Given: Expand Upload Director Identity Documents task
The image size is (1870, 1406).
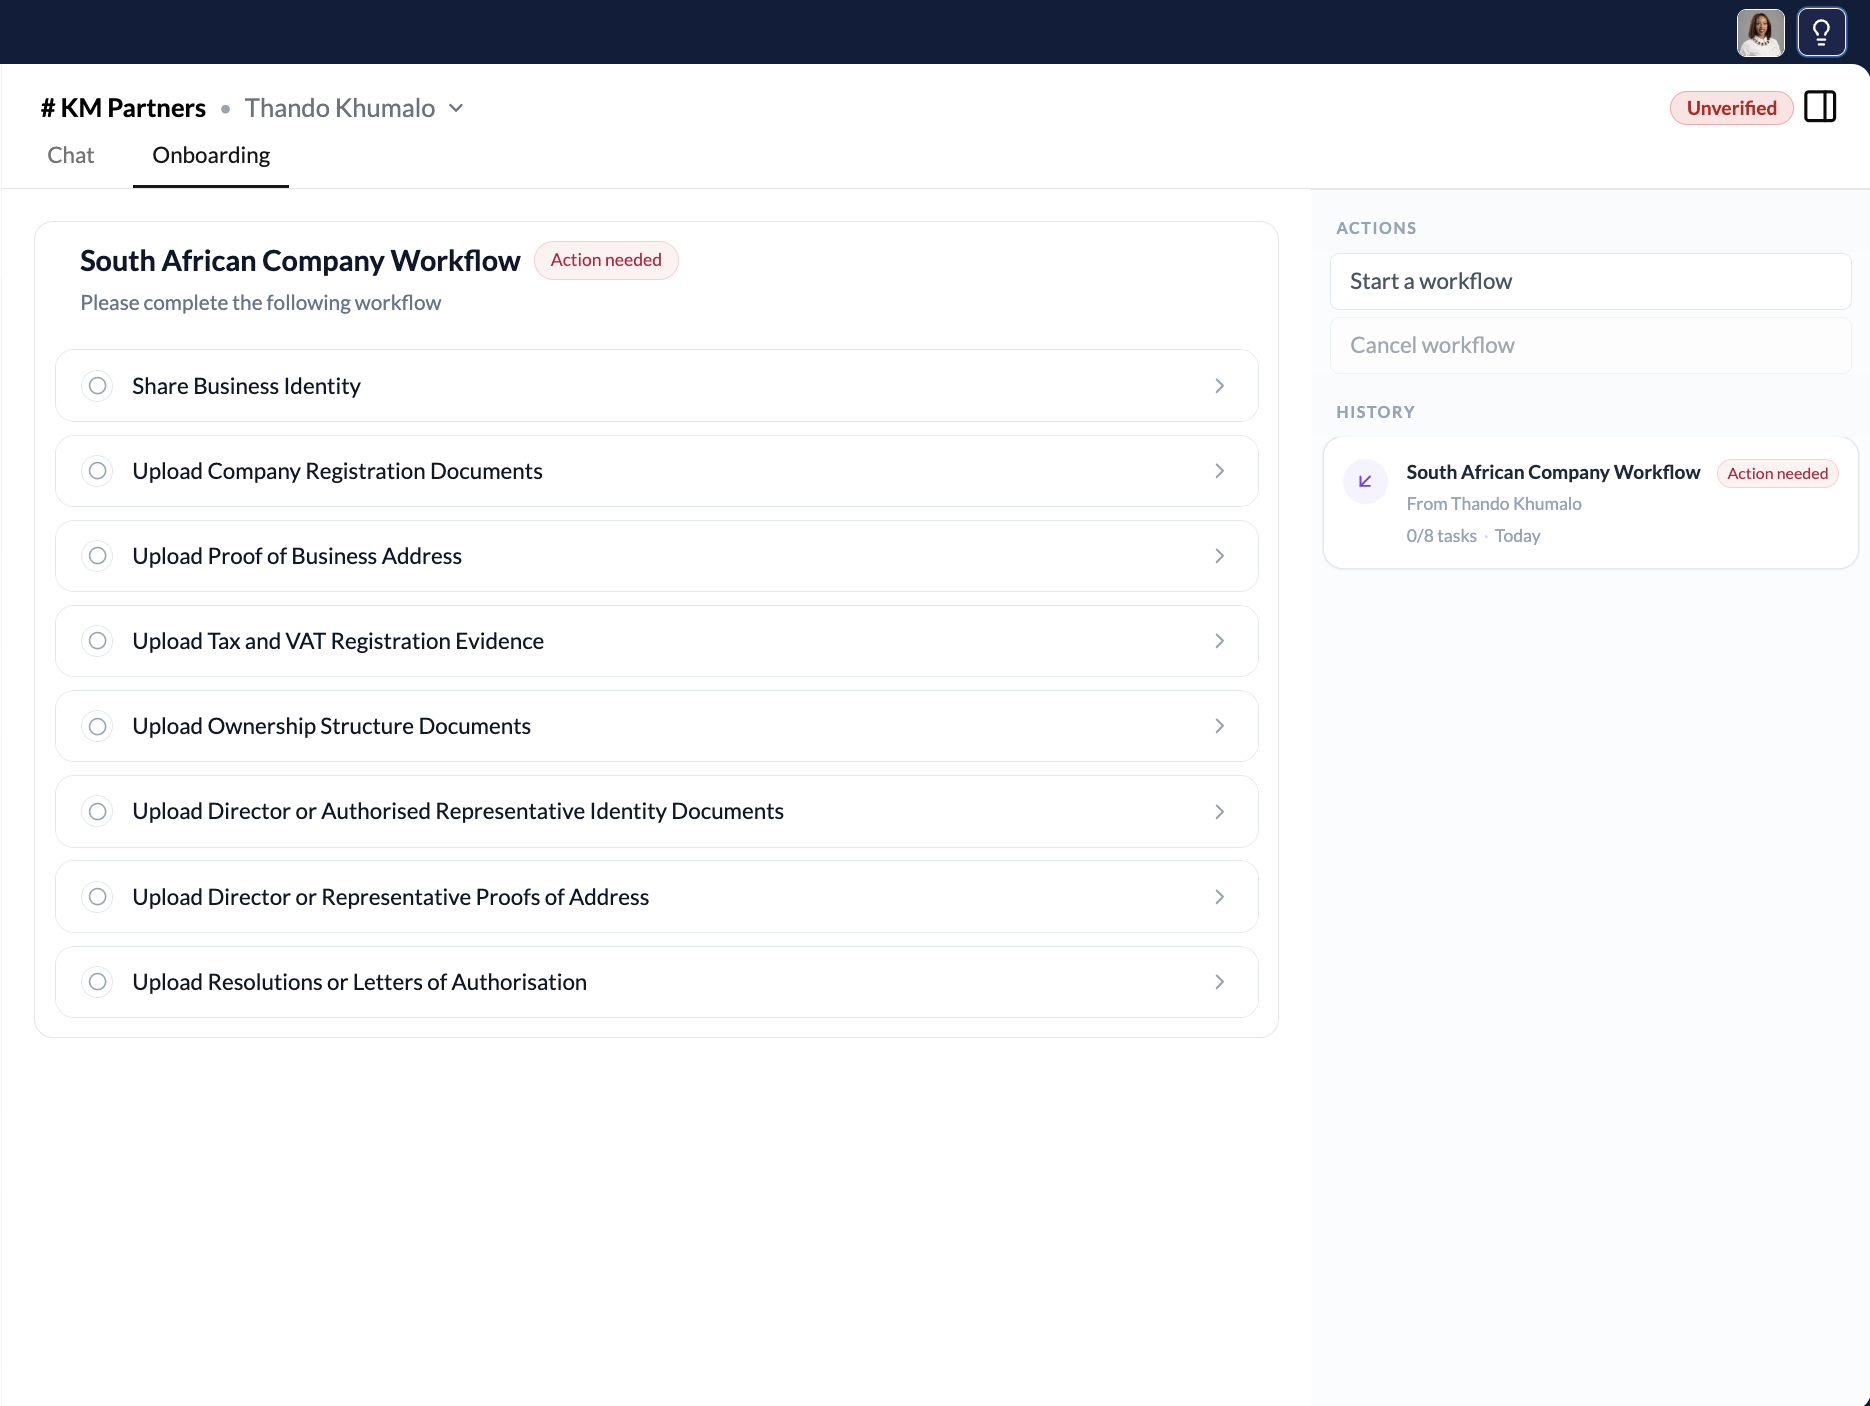Looking at the screenshot, I should click(1219, 811).
